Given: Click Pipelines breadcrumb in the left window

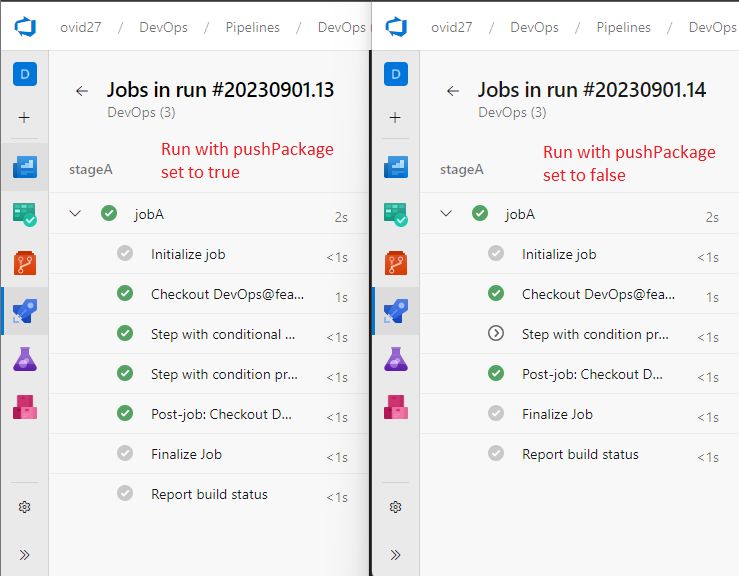Looking at the screenshot, I should point(253,27).
